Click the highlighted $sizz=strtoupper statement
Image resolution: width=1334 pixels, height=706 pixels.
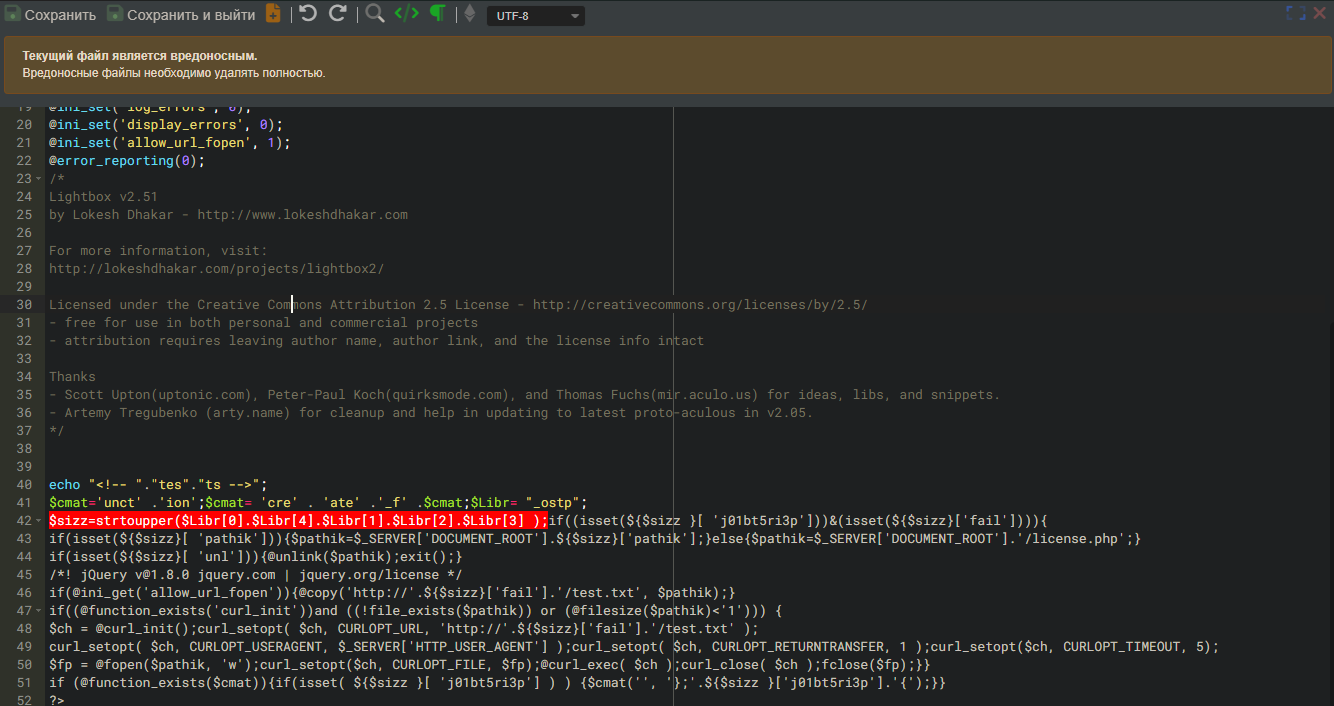[298, 521]
